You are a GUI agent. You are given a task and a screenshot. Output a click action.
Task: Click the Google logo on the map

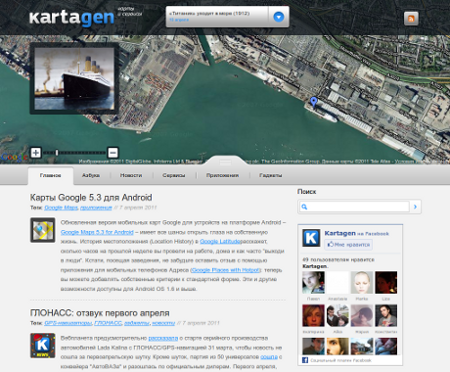pyautogui.click(x=14, y=157)
